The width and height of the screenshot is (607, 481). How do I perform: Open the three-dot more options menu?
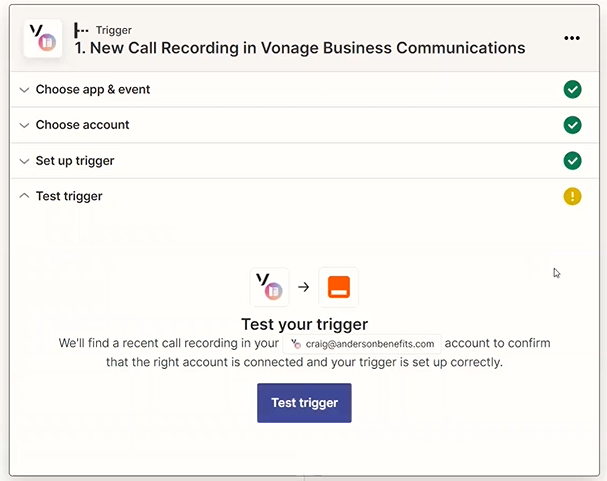click(x=572, y=38)
